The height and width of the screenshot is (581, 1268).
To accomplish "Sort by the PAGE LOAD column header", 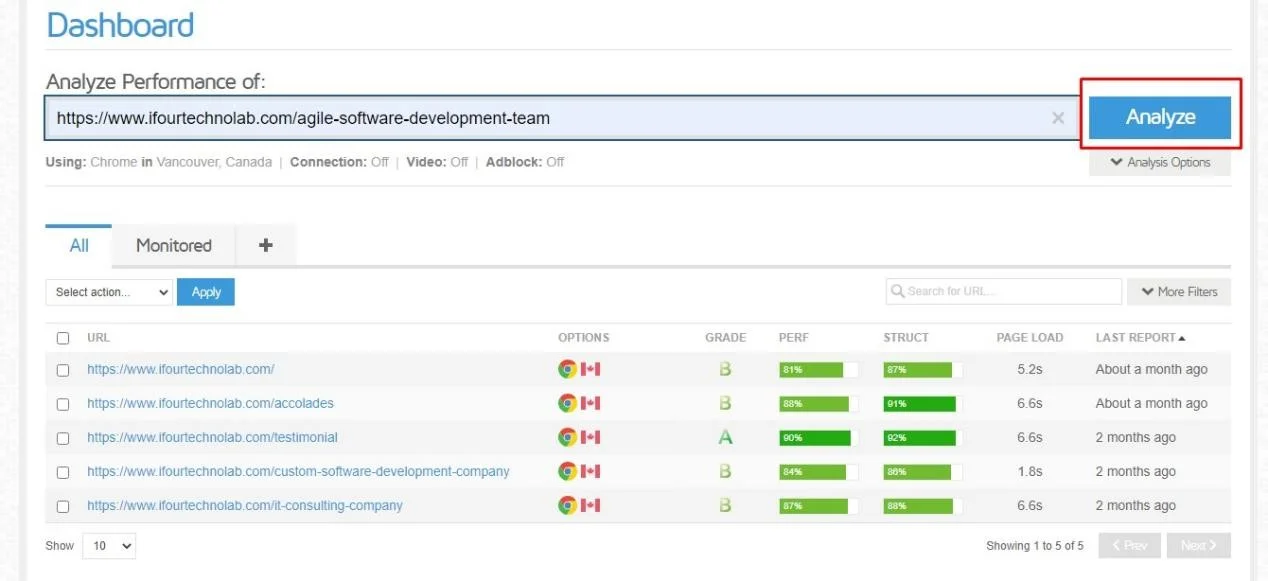I will pos(1030,338).
